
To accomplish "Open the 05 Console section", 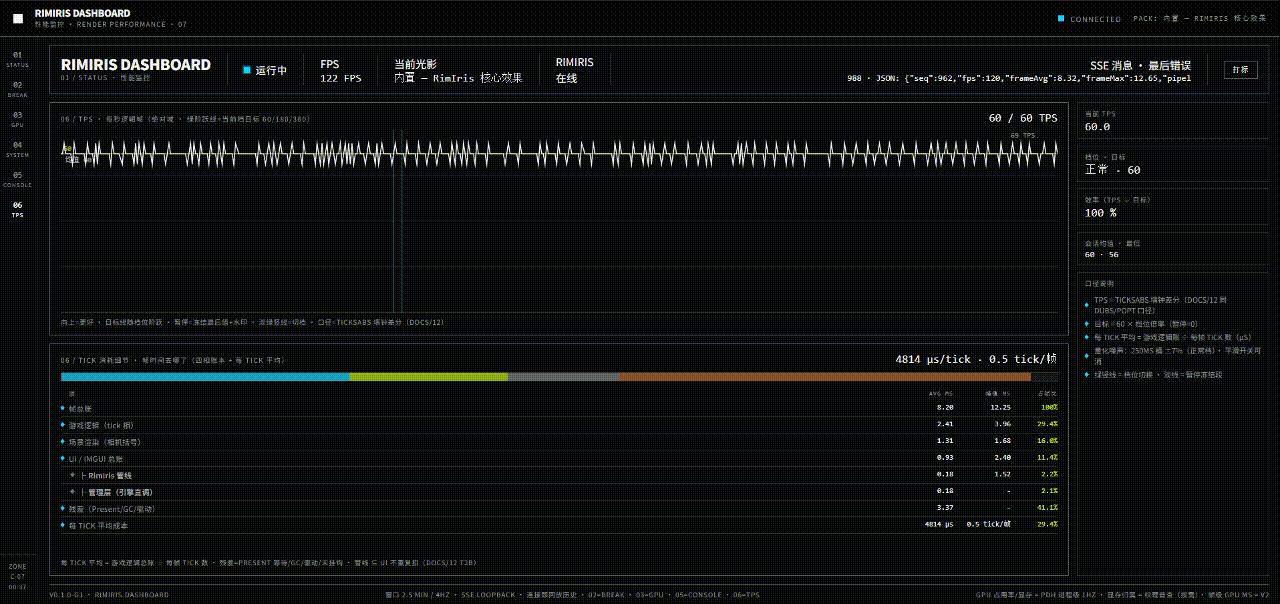I will (x=17, y=179).
